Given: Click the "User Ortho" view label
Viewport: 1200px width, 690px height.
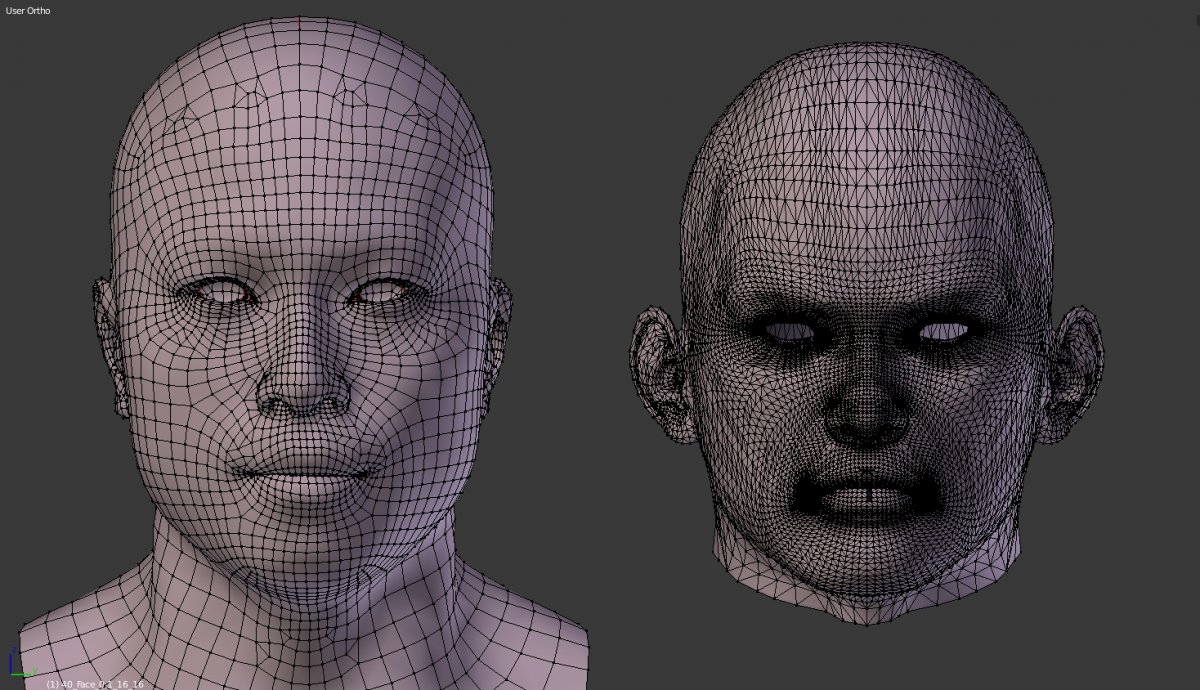Looking at the screenshot, I should [x=28, y=10].
